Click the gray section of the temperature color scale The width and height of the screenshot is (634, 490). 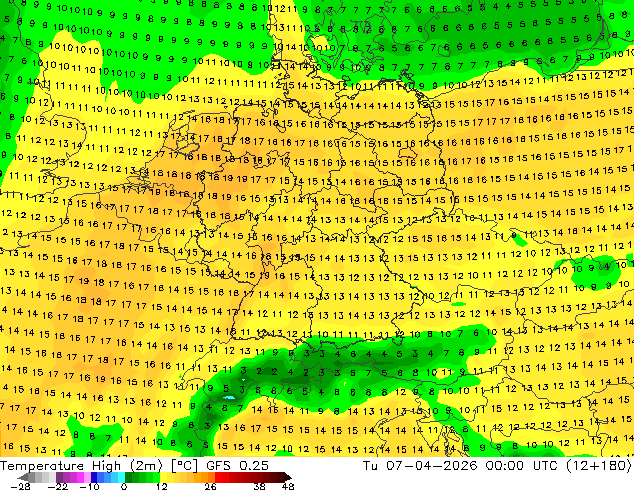coord(42,477)
